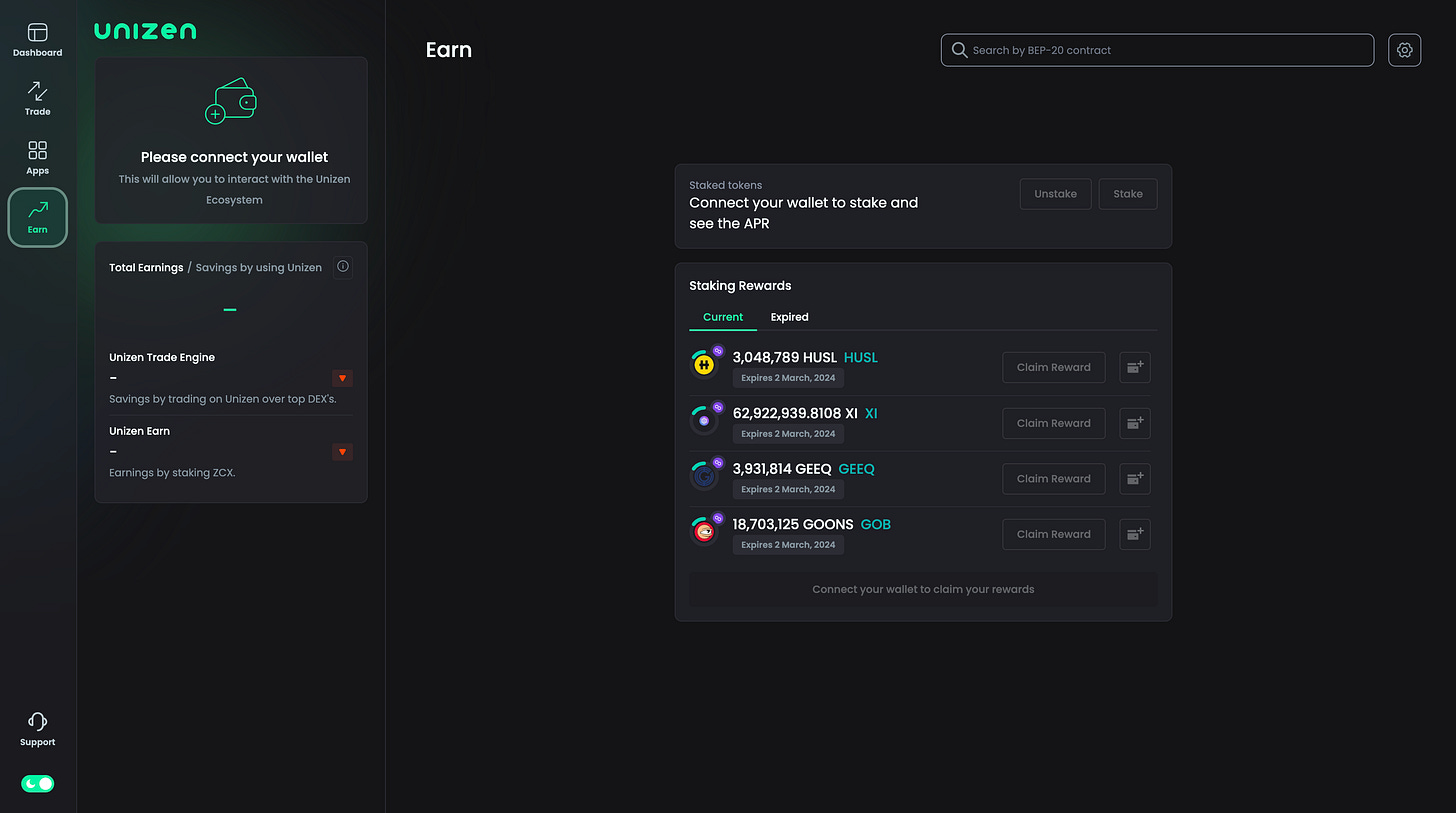1456x813 pixels.
Task: Click the XI token logo
Action: (705, 421)
